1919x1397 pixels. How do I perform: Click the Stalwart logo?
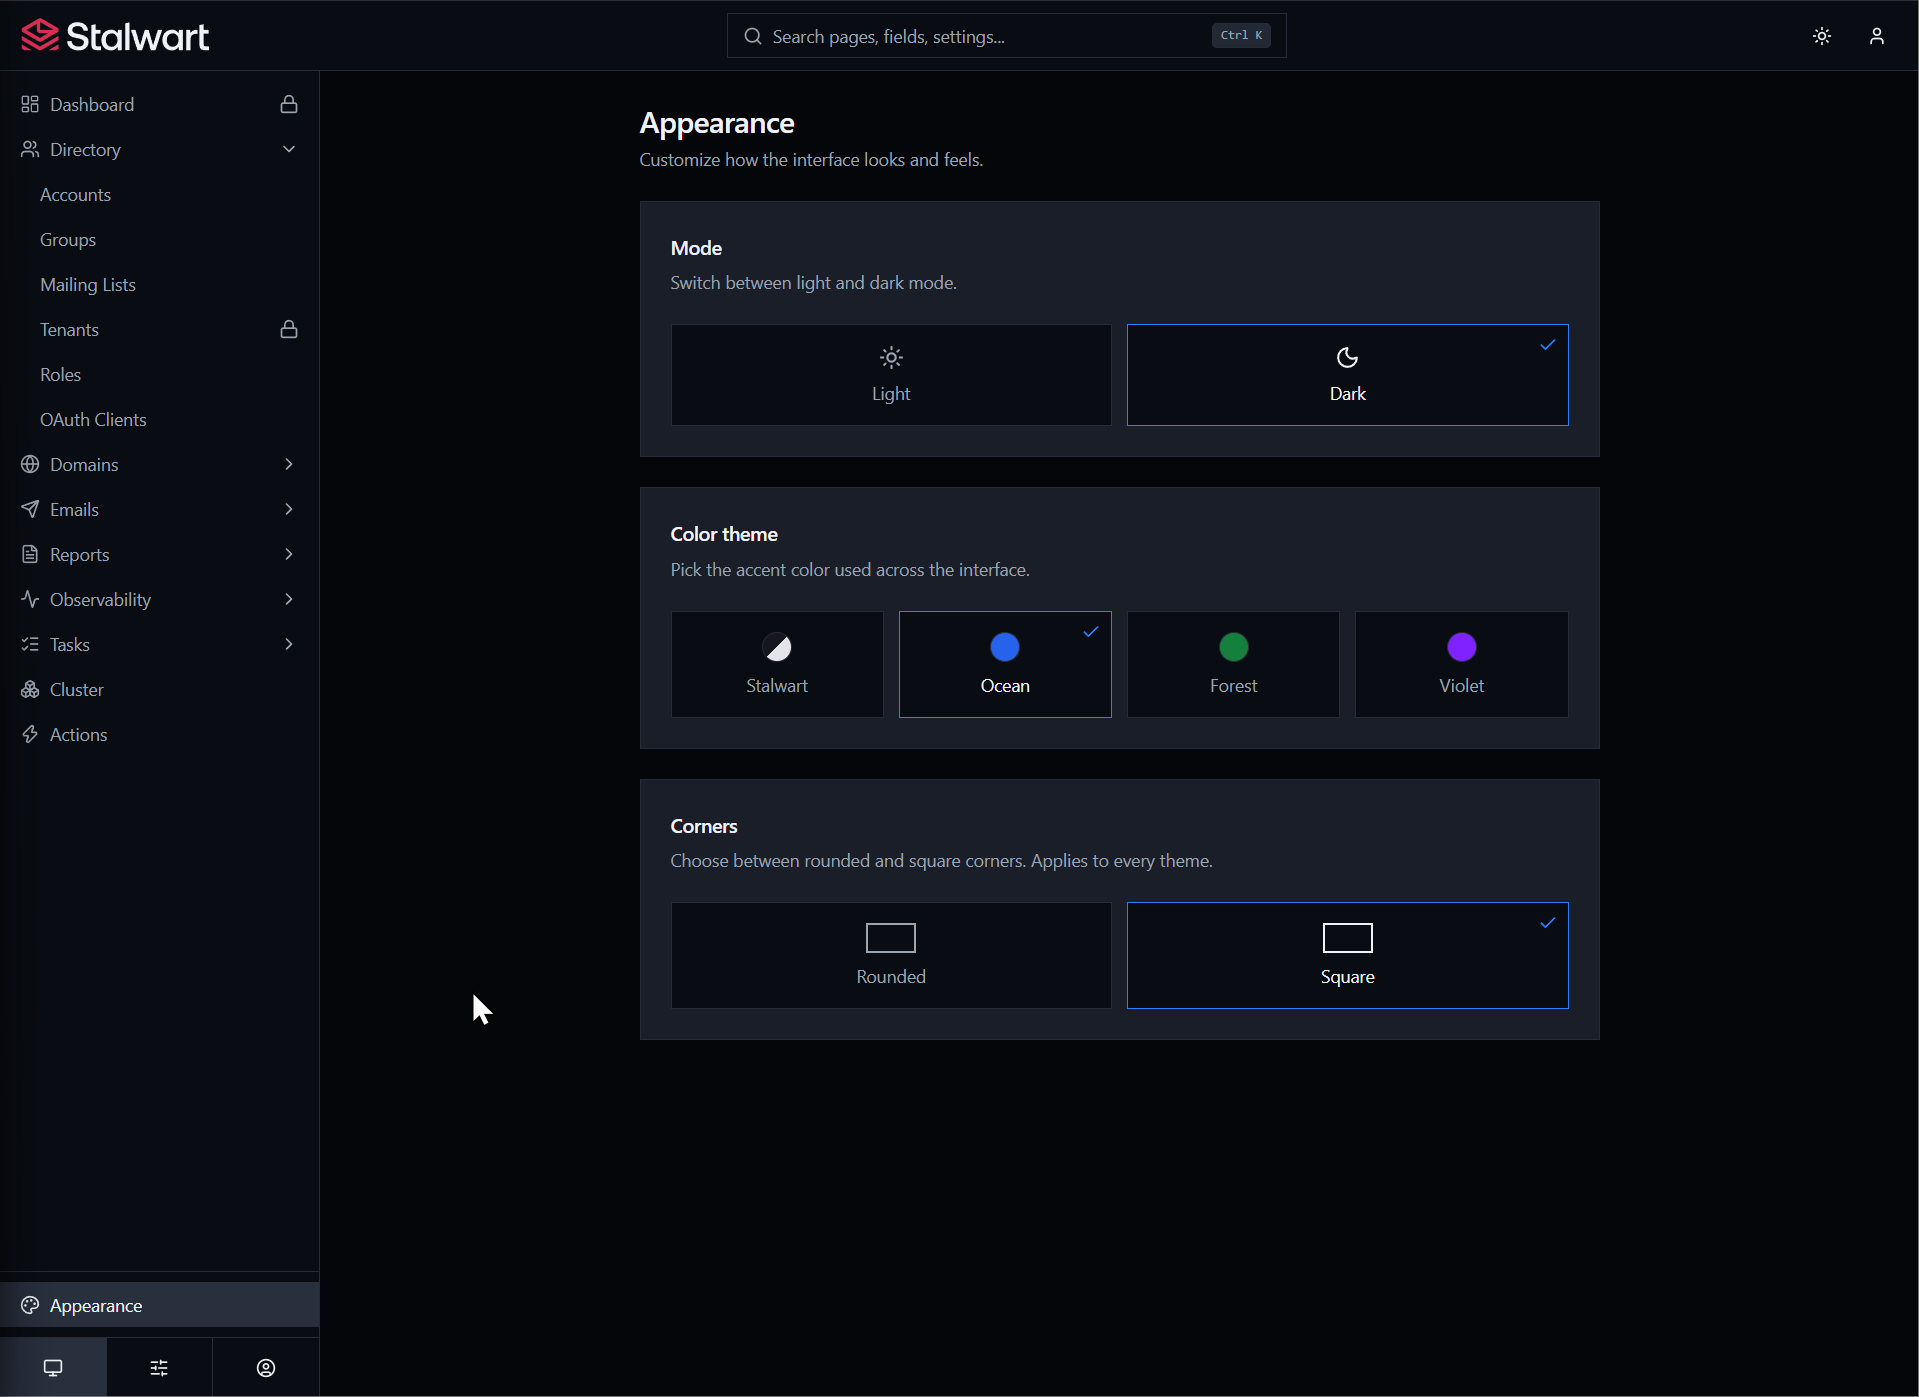[114, 36]
